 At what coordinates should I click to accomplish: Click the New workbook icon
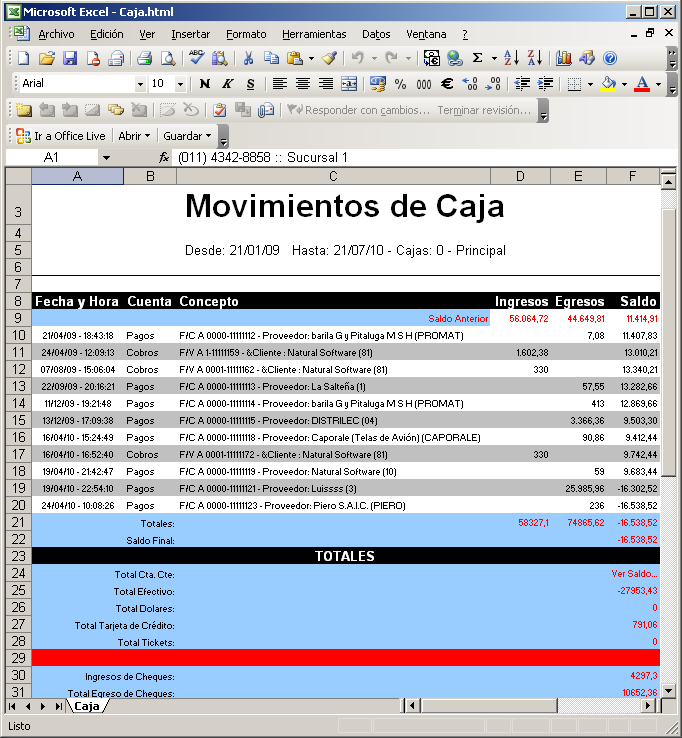click(x=23, y=58)
